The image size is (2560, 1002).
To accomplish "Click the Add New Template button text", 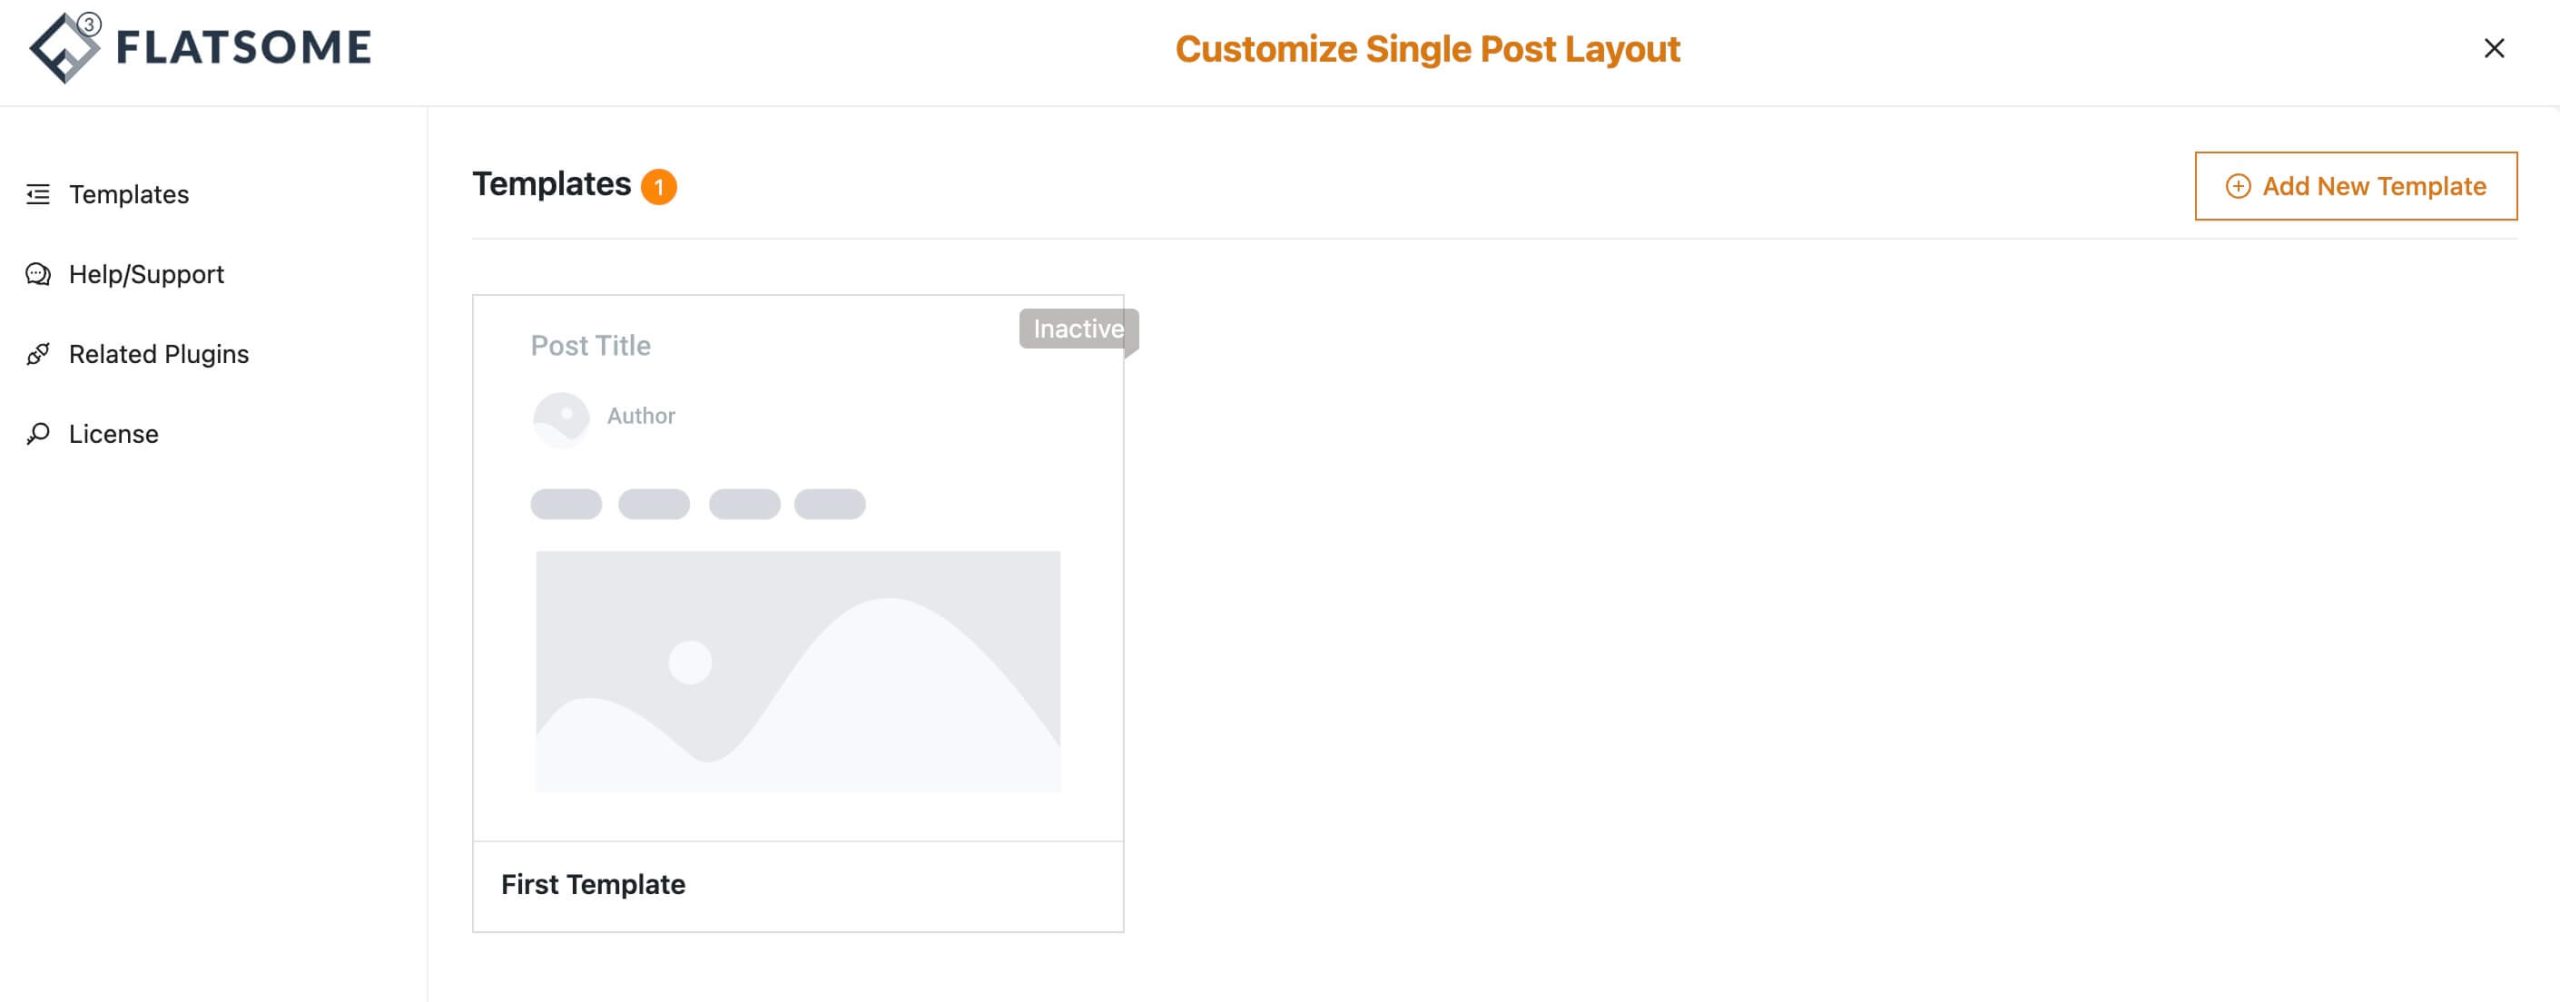I will click(2374, 186).
